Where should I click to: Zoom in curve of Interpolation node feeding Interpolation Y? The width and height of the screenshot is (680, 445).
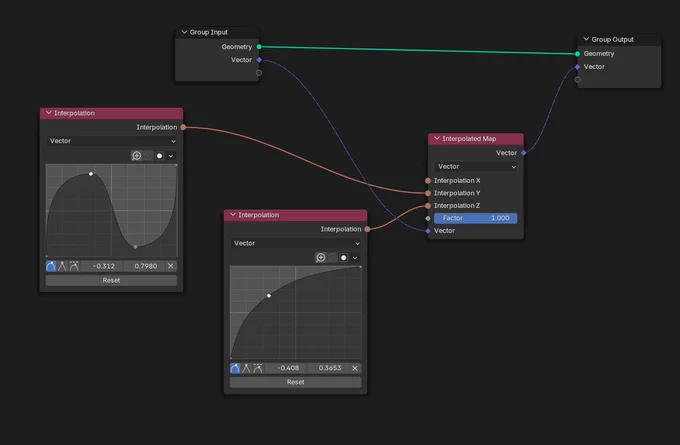point(137,156)
